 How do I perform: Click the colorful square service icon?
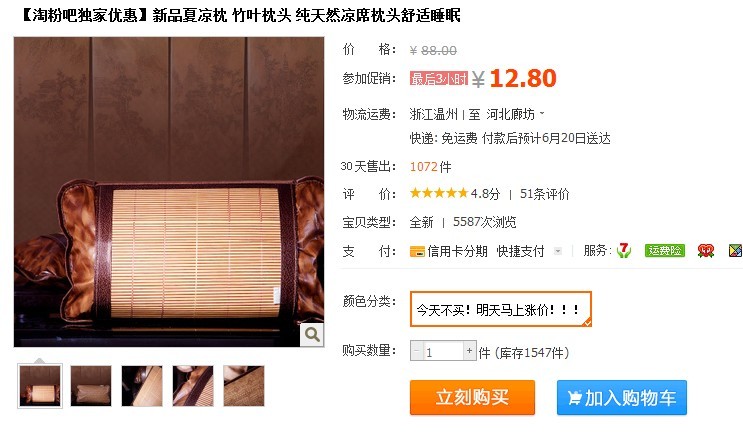coord(735,251)
